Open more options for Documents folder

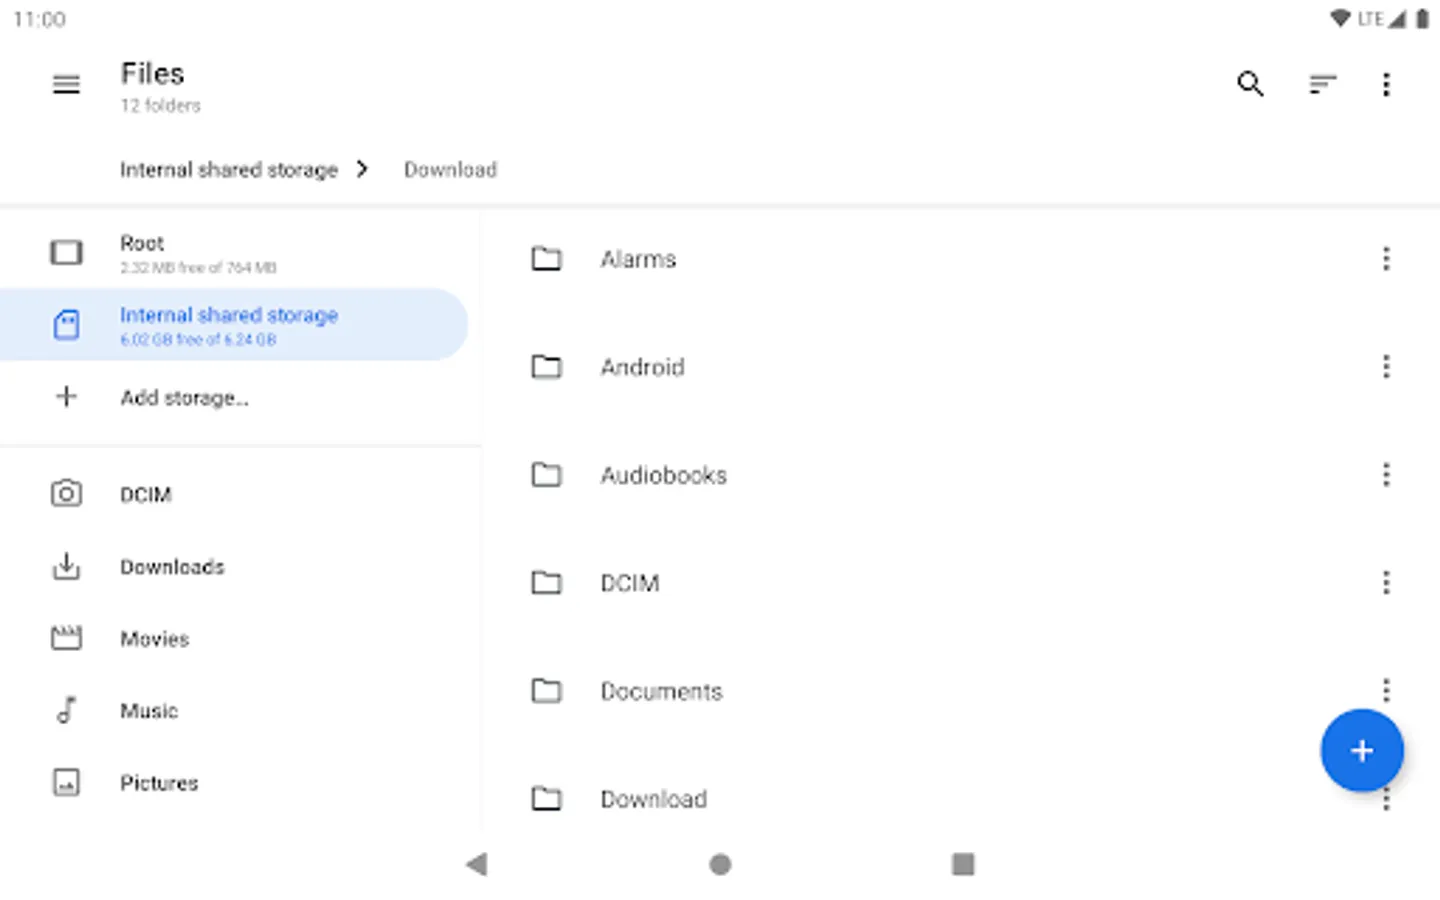(x=1386, y=690)
